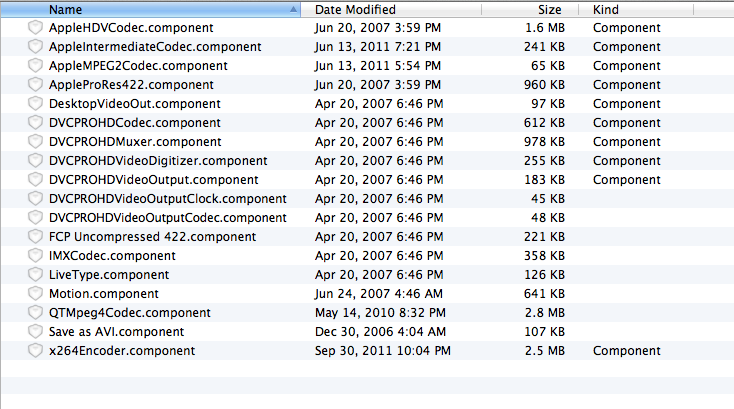Image resolution: width=734 pixels, height=409 pixels.
Task: Select AppleMPEG2Codec.component file
Action: pyautogui.click(x=138, y=66)
